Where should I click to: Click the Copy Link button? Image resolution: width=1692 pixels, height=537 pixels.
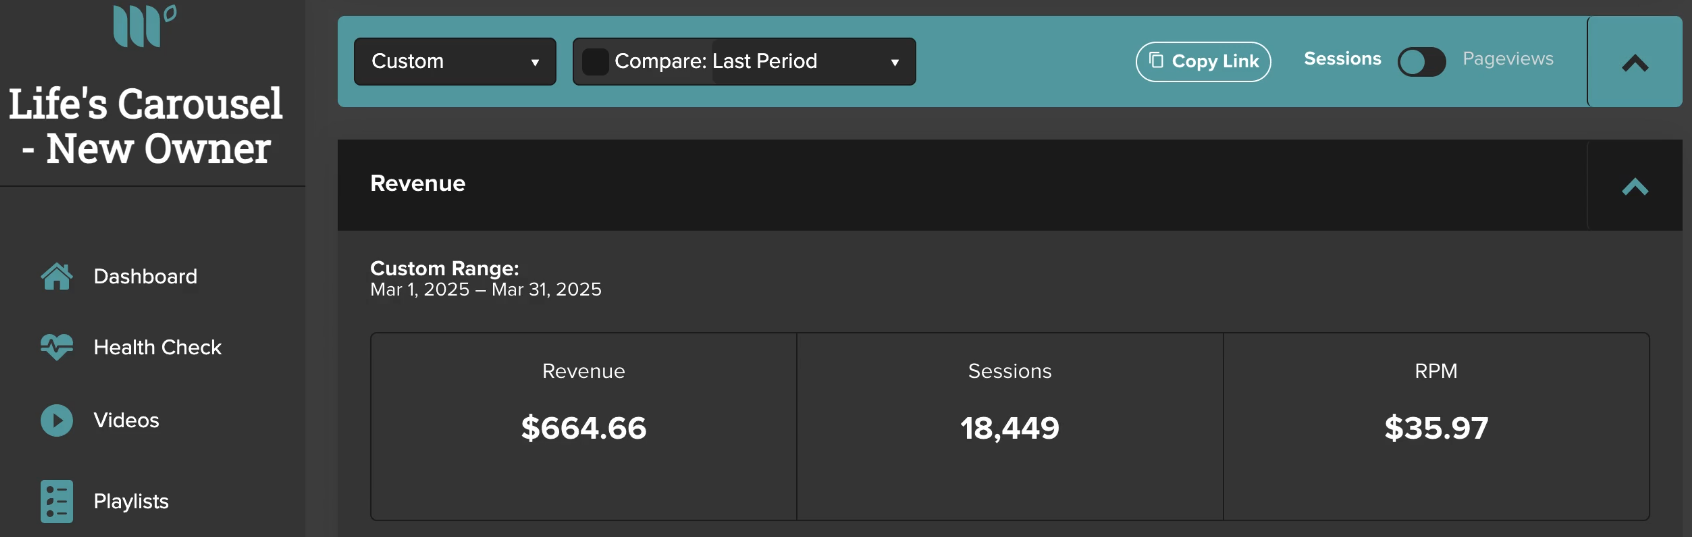tap(1203, 61)
